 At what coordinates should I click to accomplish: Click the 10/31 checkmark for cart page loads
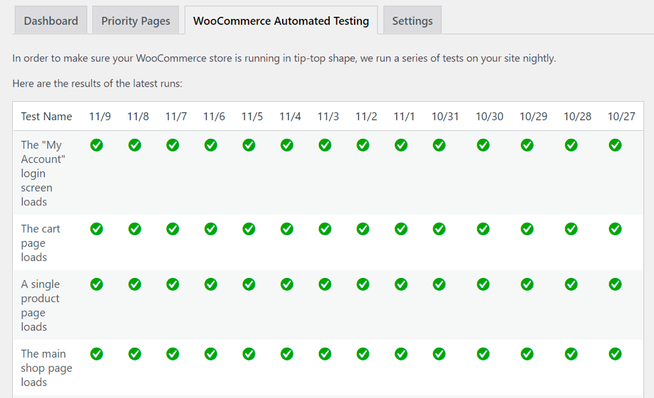(439, 229)
